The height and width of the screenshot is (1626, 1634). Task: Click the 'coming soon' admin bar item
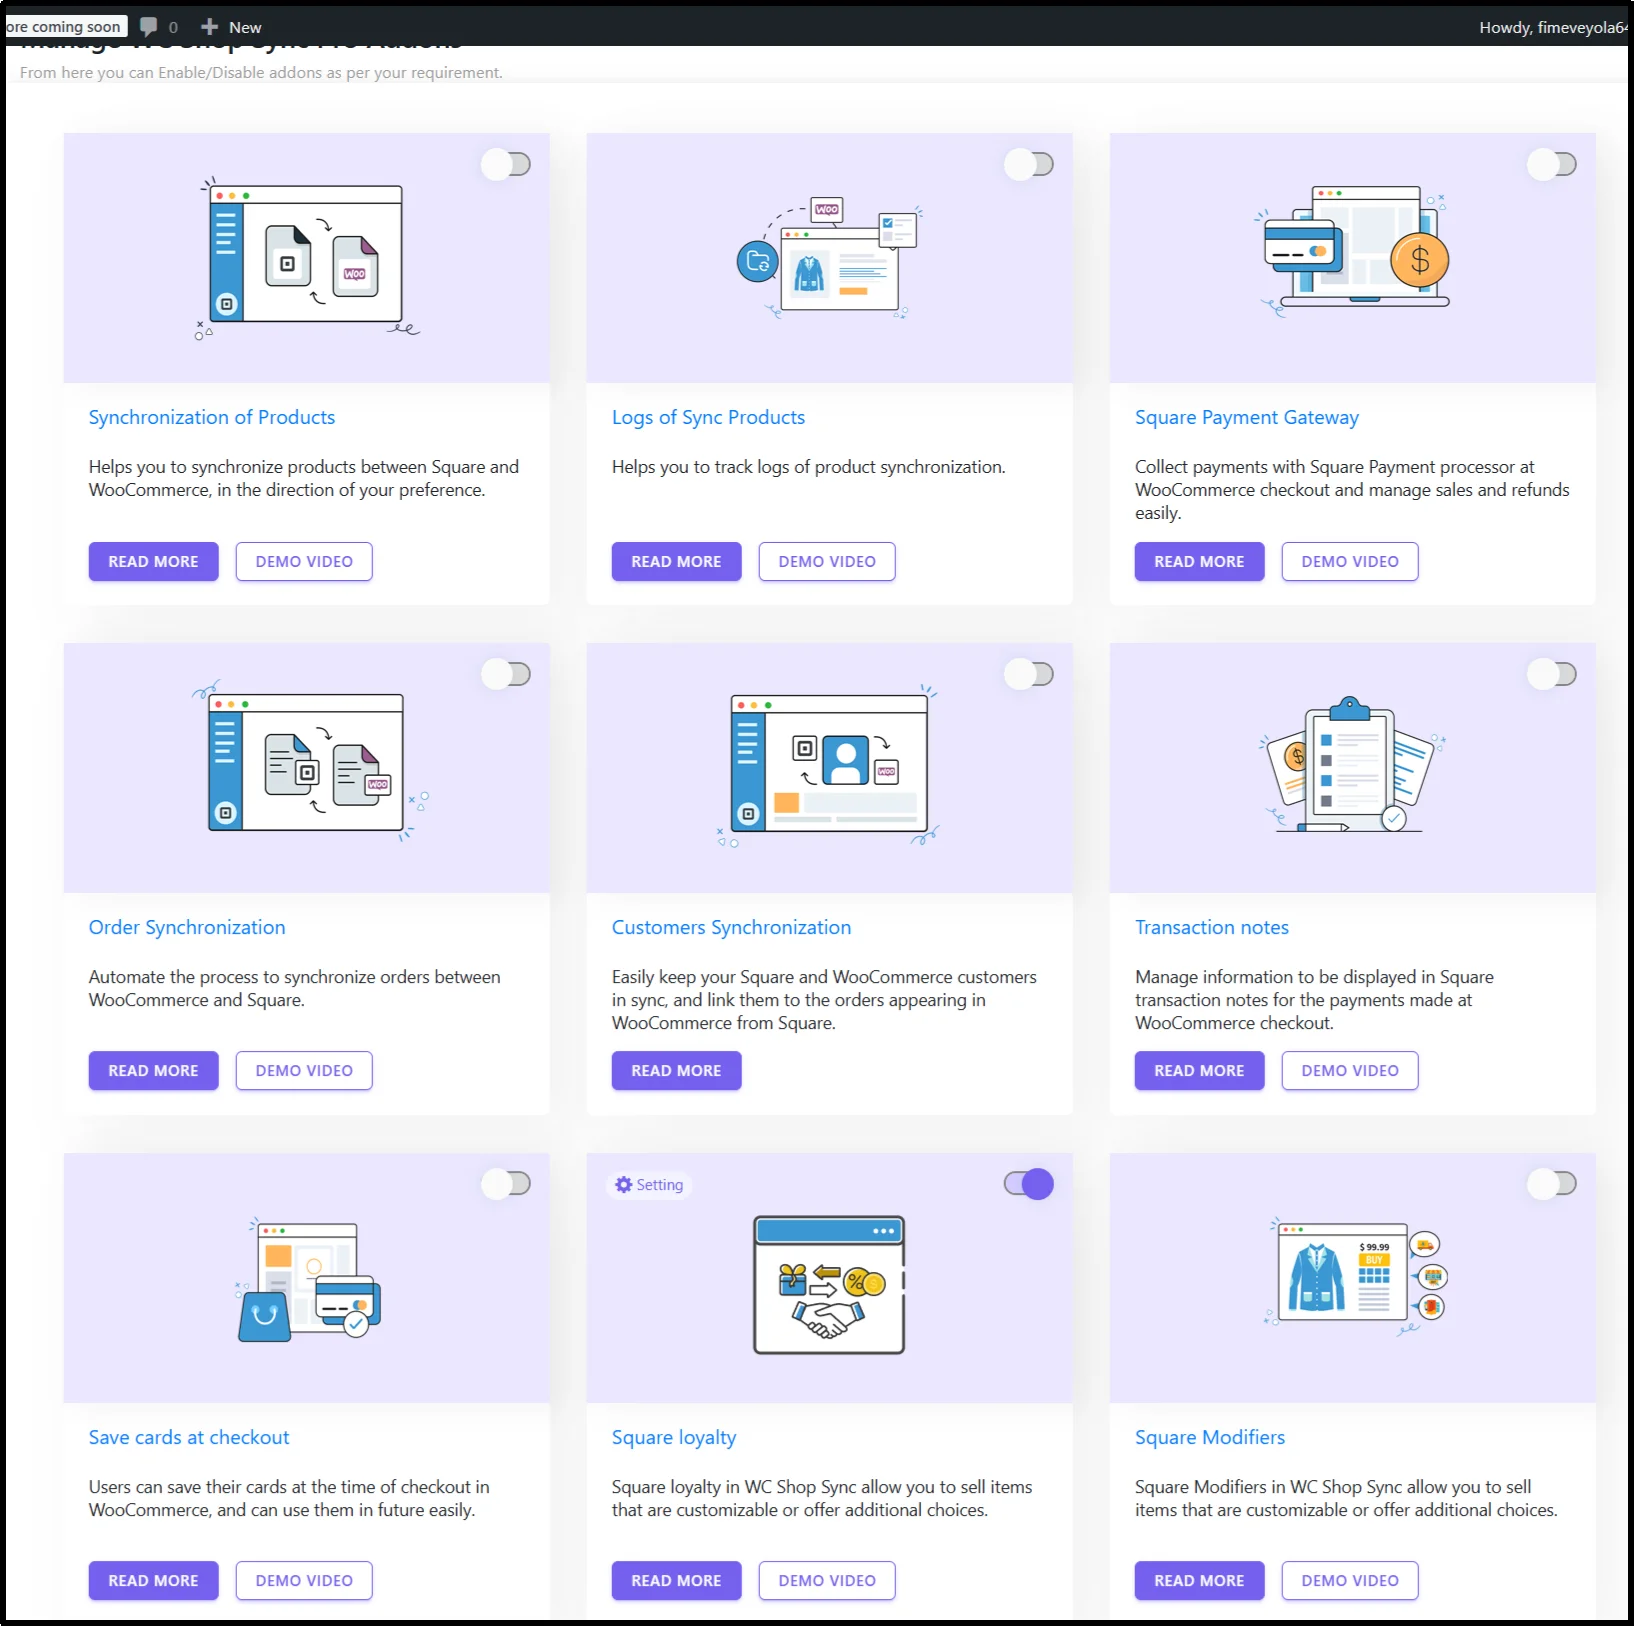click(64, 27)
